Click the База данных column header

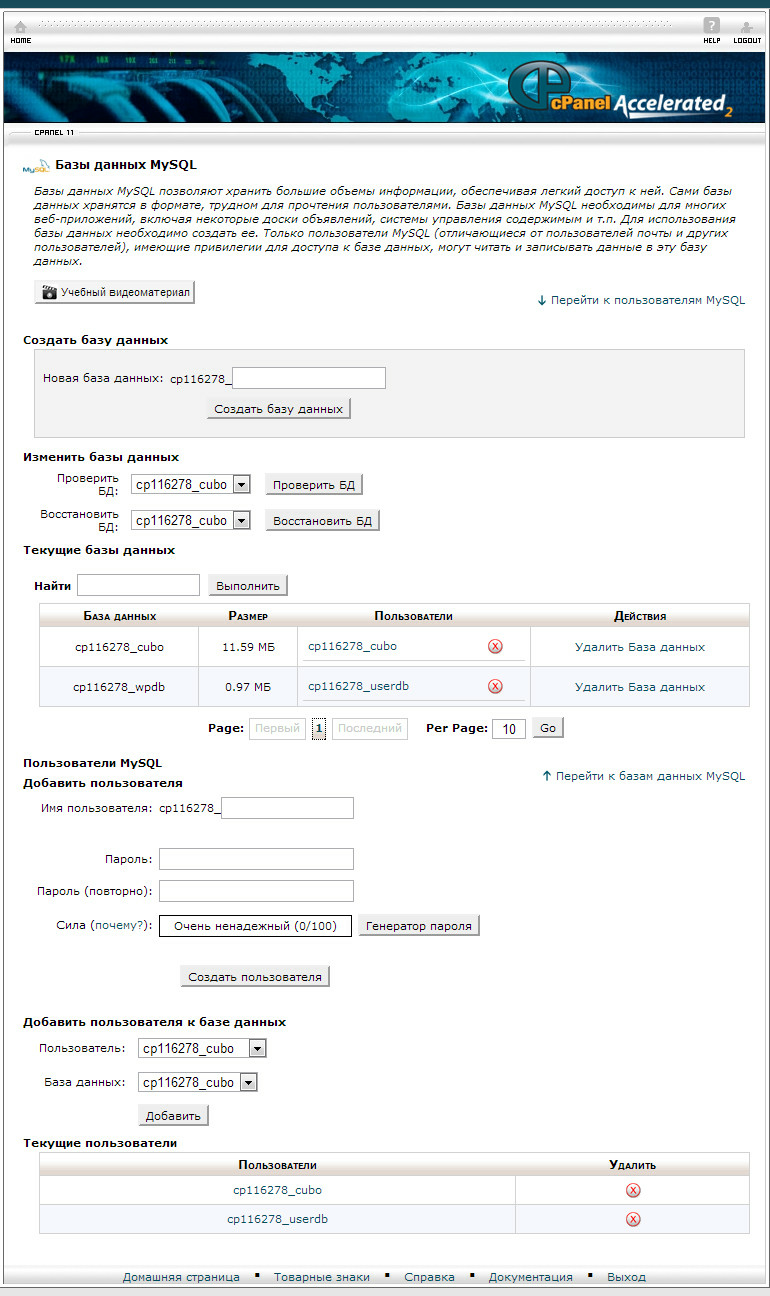click(119, 616)
